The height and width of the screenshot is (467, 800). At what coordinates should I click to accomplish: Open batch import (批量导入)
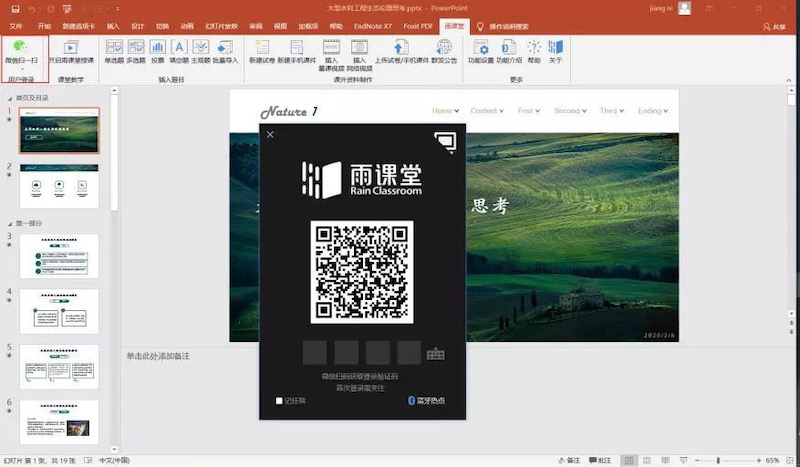(225, 52)
